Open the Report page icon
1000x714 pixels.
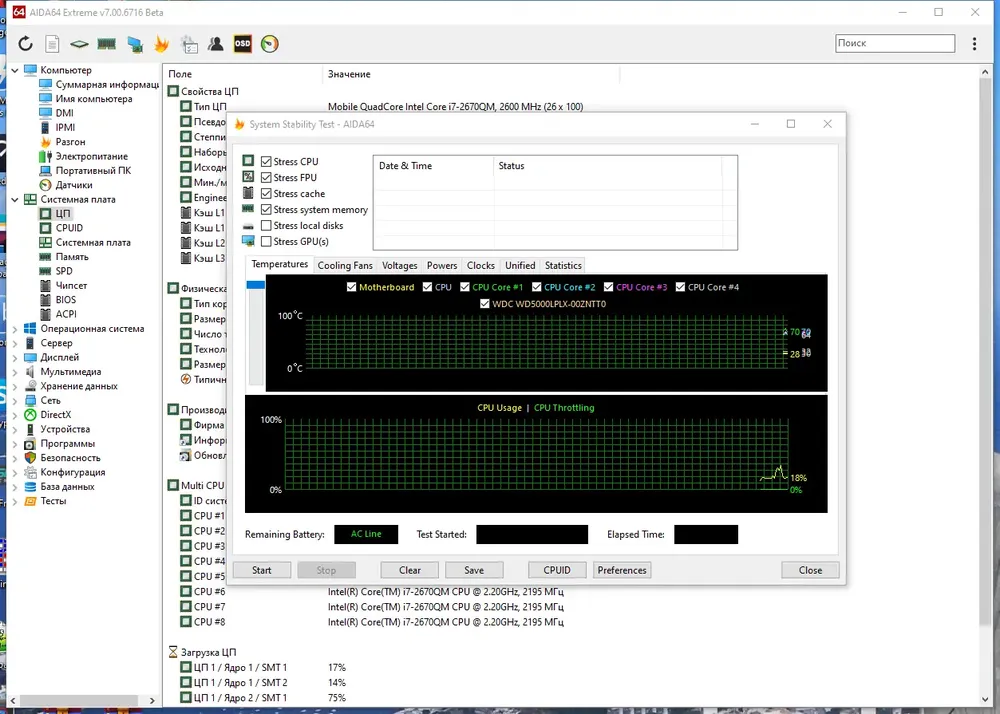tap(52, 43)
